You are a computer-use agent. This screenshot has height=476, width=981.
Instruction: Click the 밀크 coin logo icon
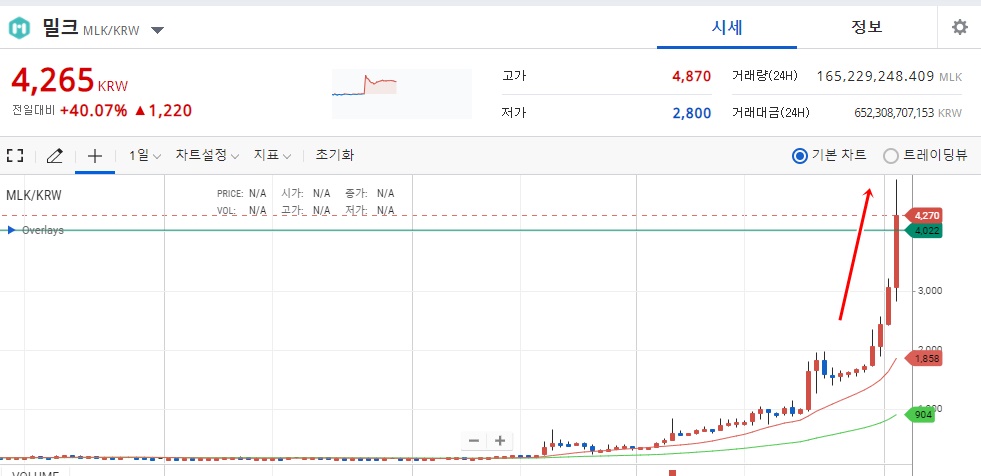[19, 28]
